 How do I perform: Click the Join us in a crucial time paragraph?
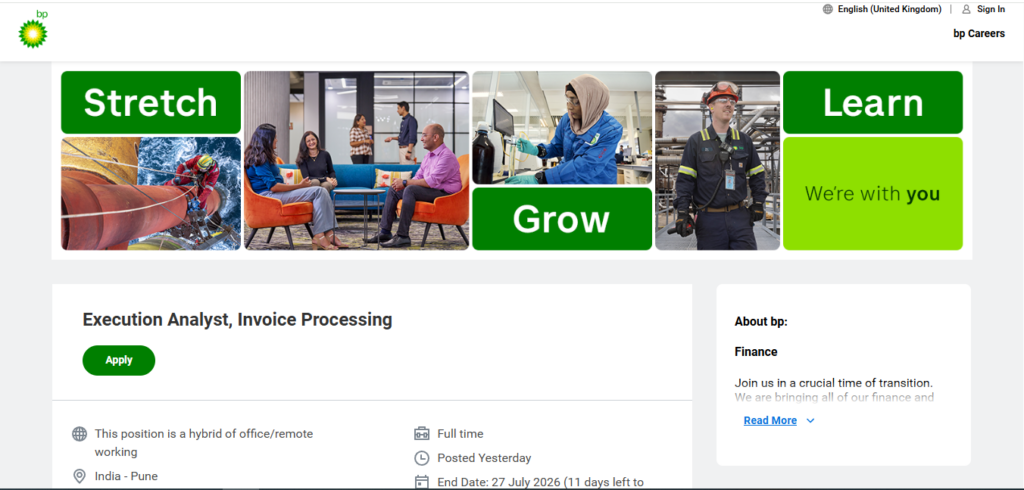(x=834, y=390)
